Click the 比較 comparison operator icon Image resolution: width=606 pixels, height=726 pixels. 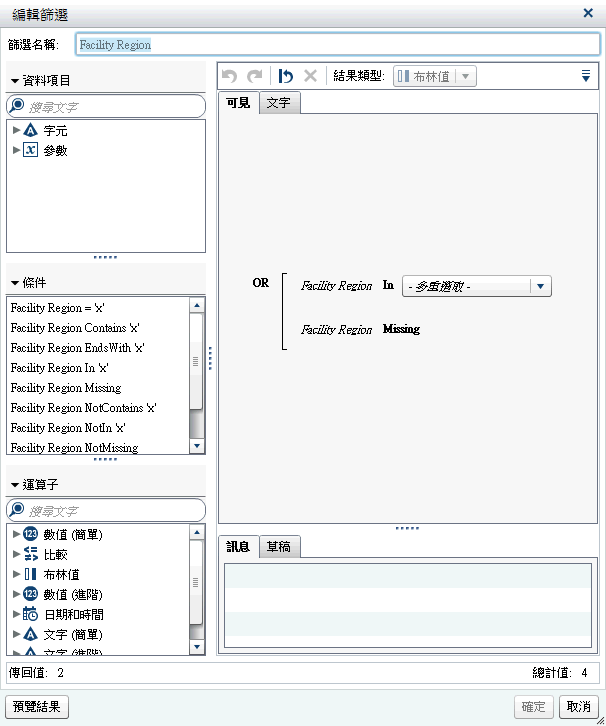point(30,554)
